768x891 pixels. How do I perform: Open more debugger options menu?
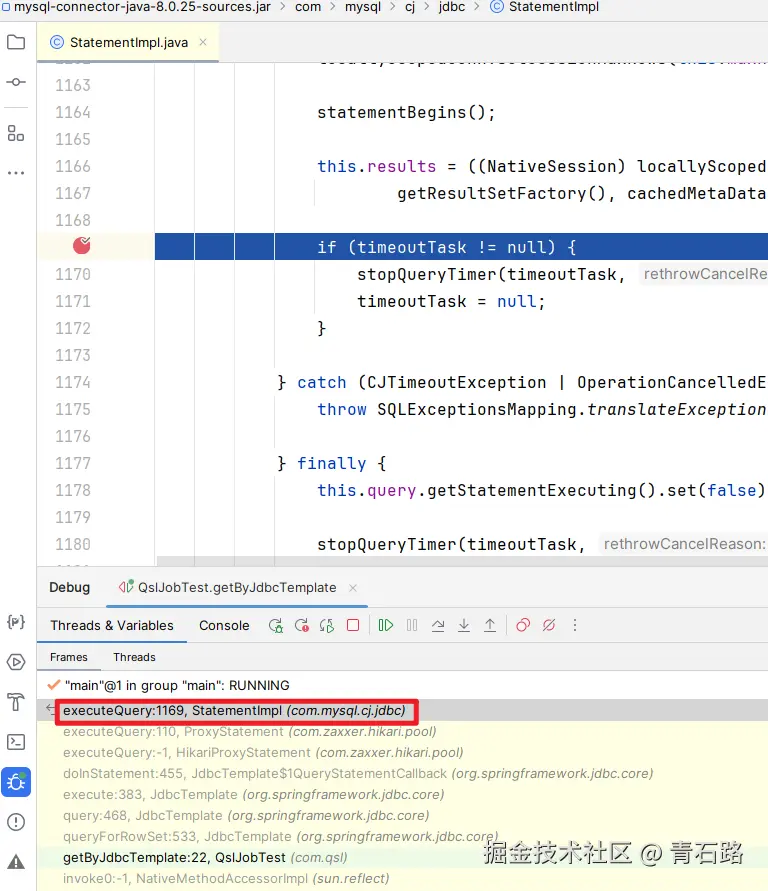pos(575,625)
